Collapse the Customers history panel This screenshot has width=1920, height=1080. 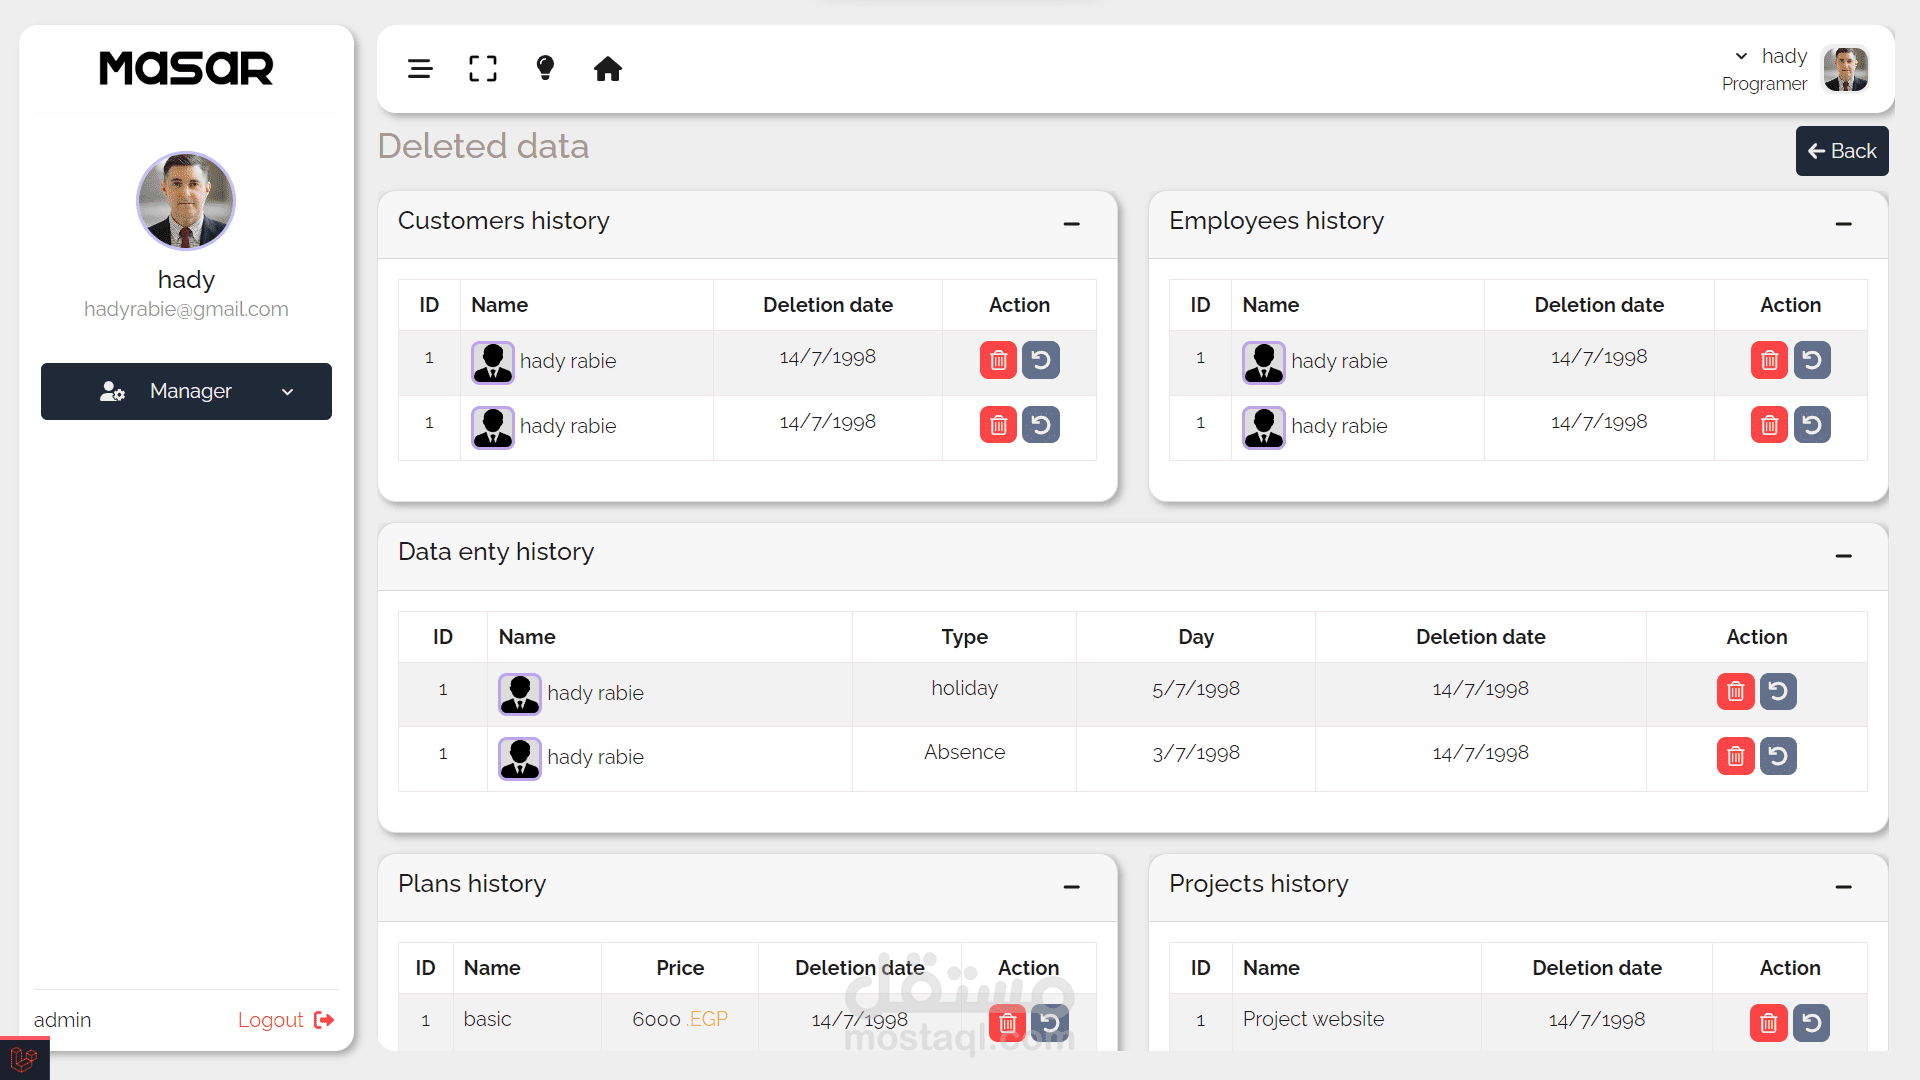pos(1072,224)
